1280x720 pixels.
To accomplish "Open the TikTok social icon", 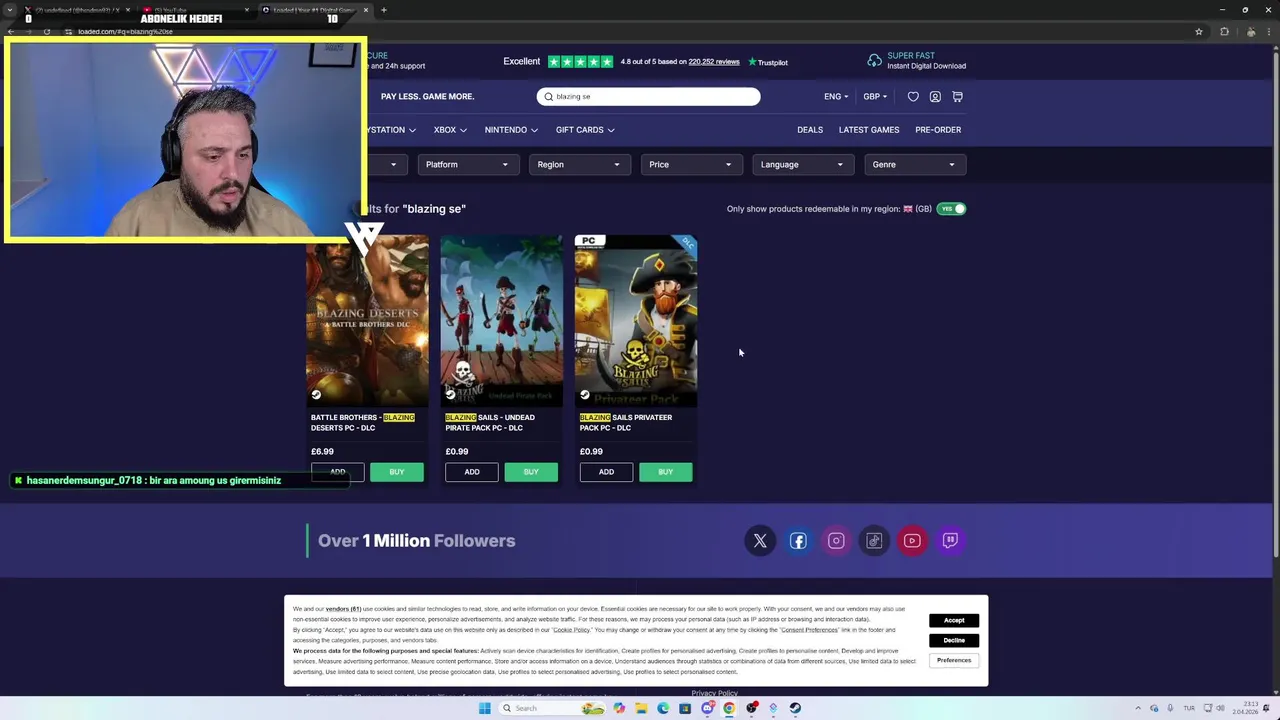I will [874, 541].
